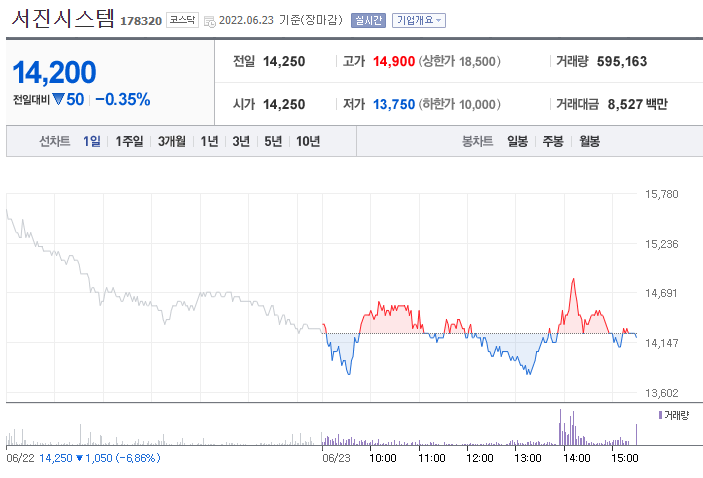Click the change percentage -0.35%

point(122,99)
